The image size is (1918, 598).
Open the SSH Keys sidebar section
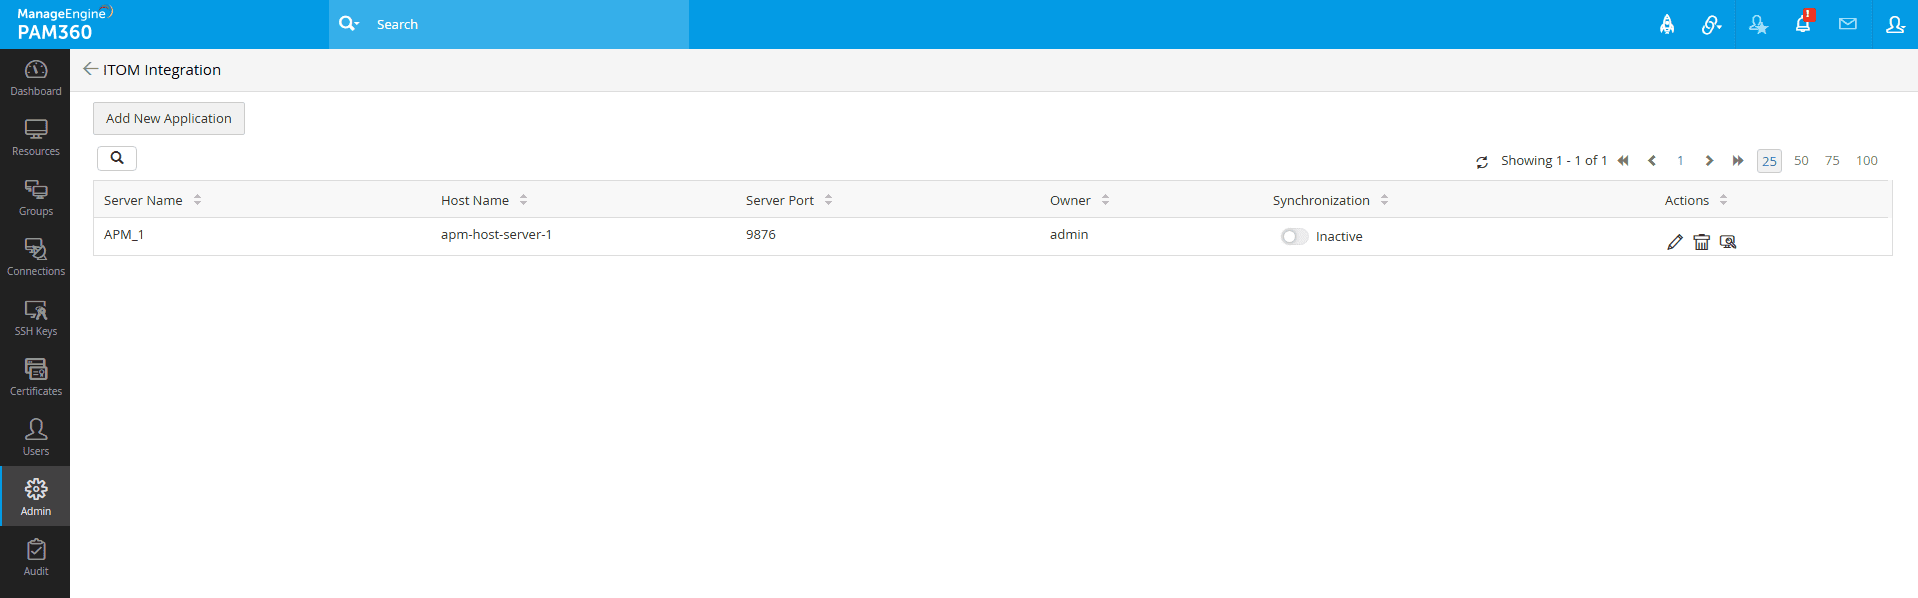[x=35, y=318]
